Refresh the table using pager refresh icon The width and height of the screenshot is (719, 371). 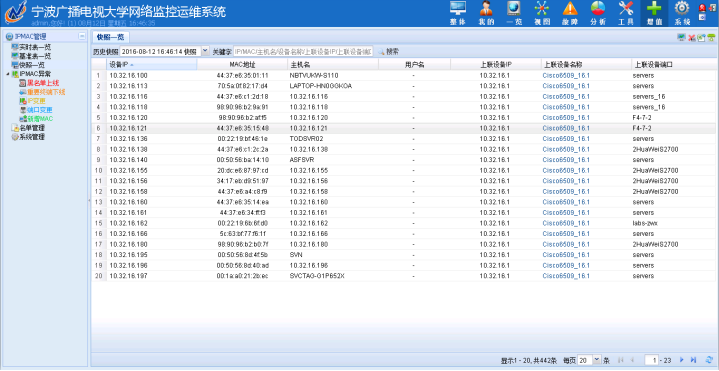tap(709, 360)
